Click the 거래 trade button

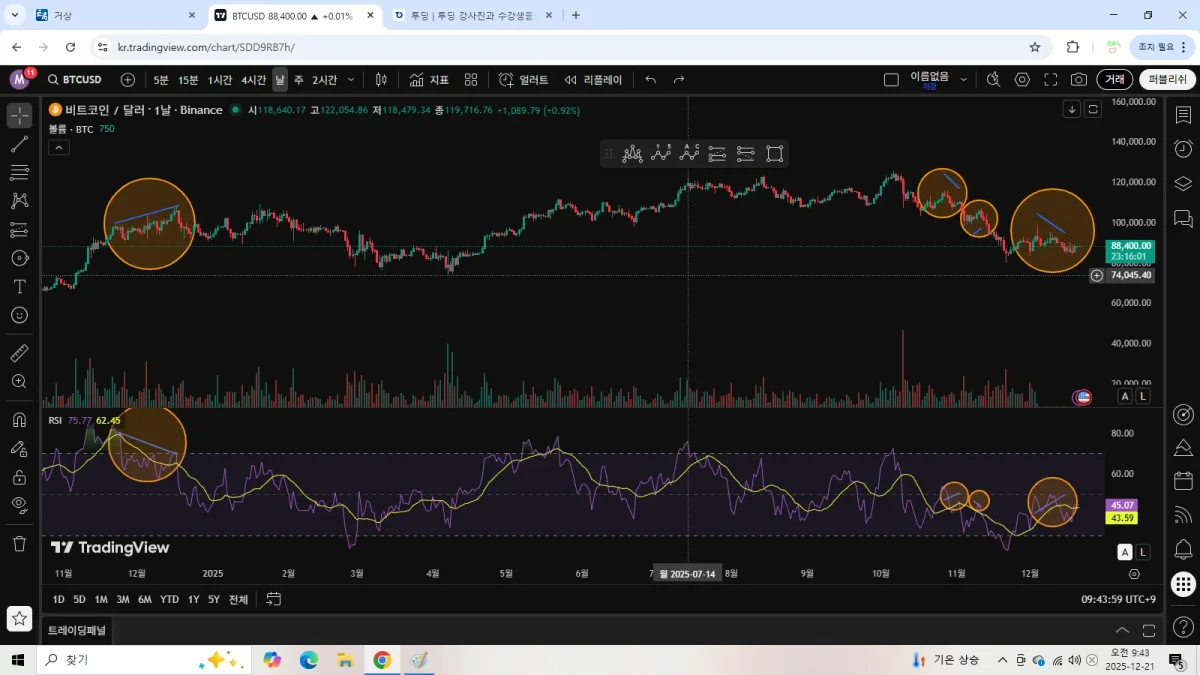coord(1114,80)
